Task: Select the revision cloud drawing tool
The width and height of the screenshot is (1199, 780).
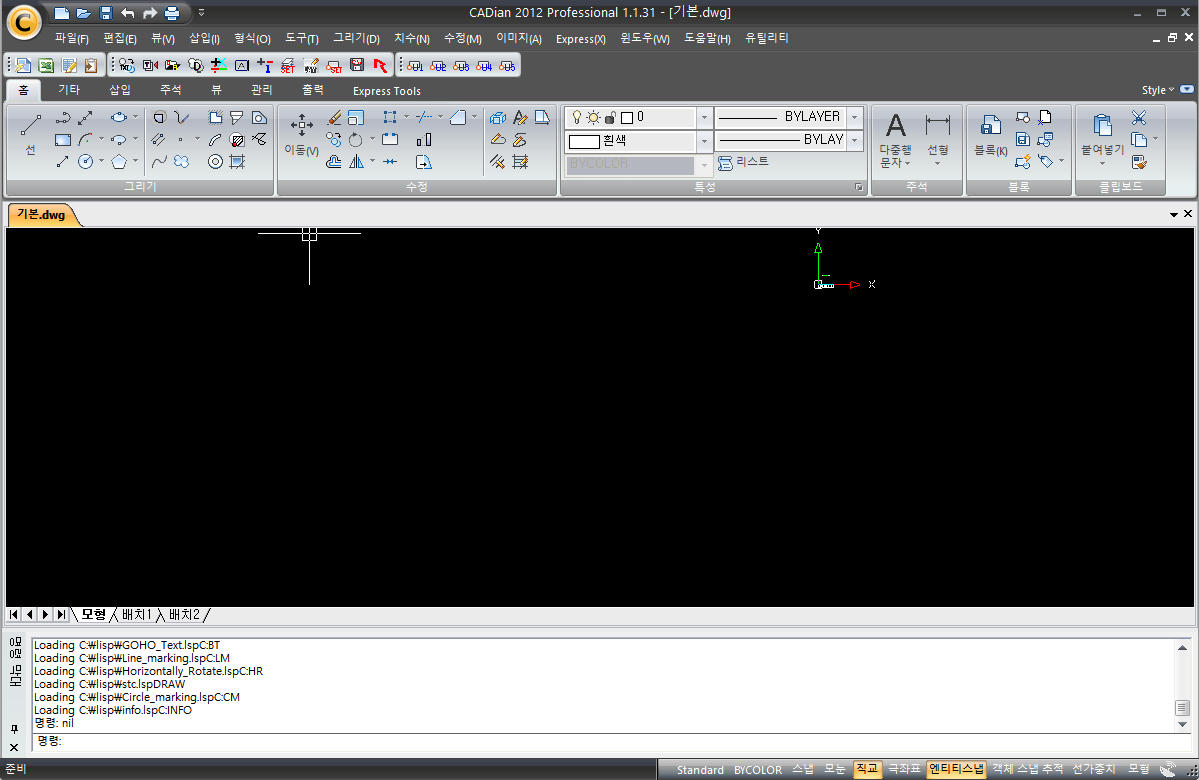Action: (182, 161)
